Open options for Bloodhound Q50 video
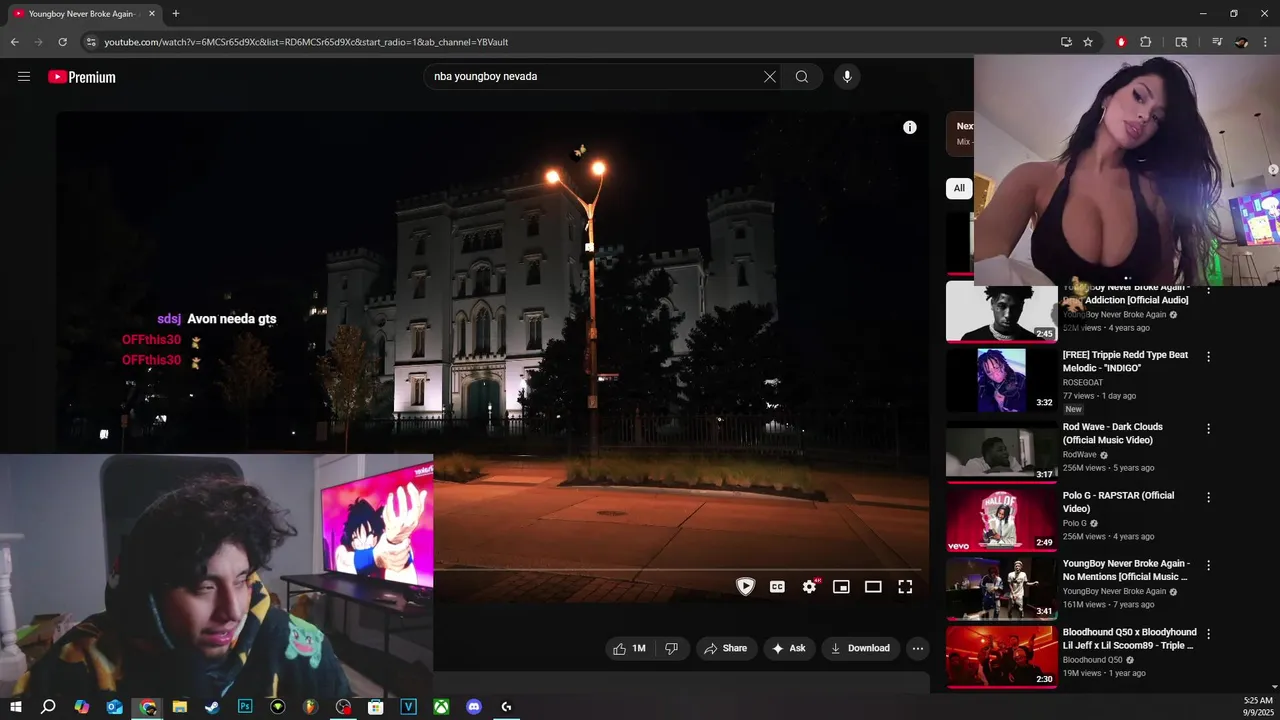 [1208, 634]
